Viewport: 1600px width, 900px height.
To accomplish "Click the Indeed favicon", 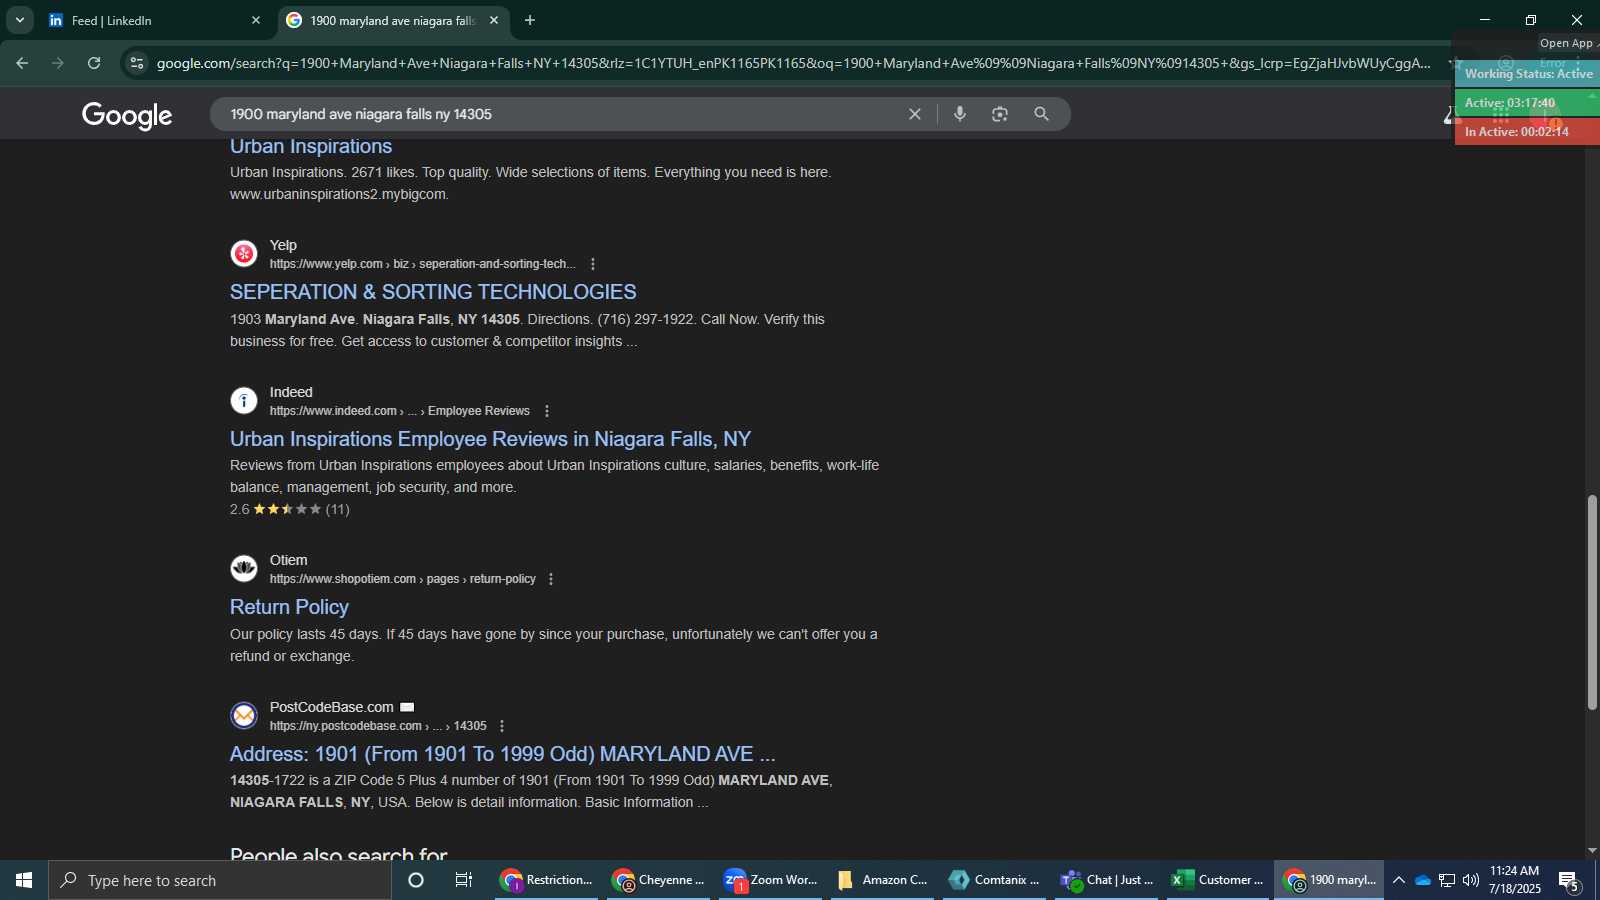I will point(244,400).
